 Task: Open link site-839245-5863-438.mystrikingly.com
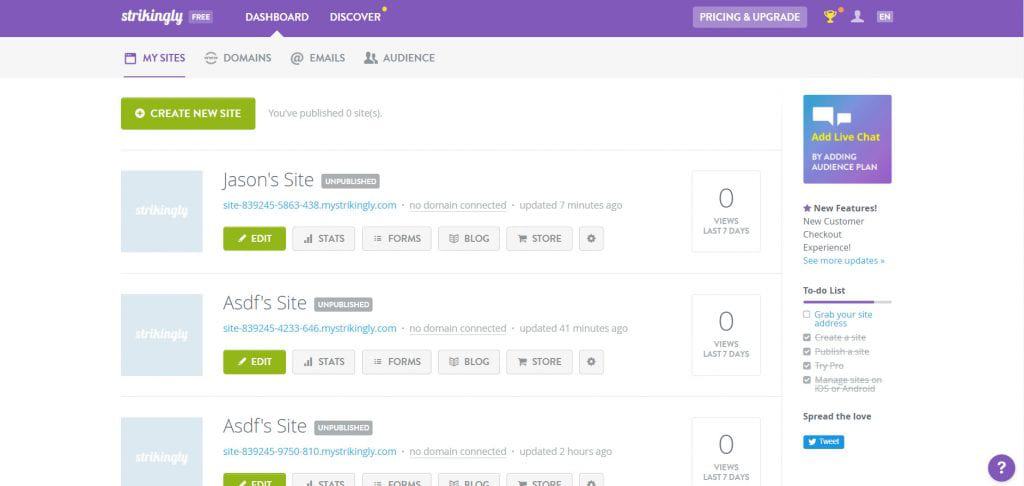[x=310, y=205]
